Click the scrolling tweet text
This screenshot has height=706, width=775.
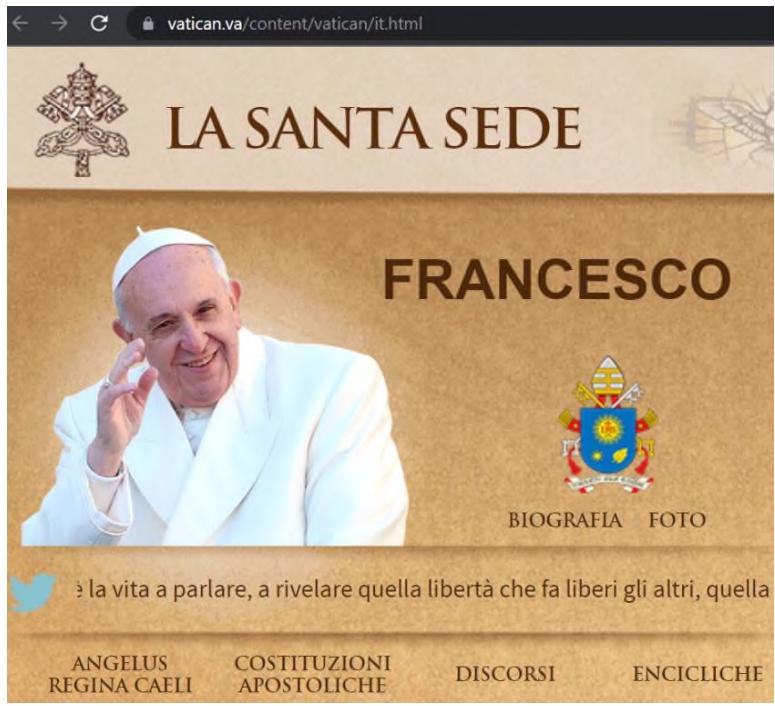pyautogui.click(x=420, y=589)
